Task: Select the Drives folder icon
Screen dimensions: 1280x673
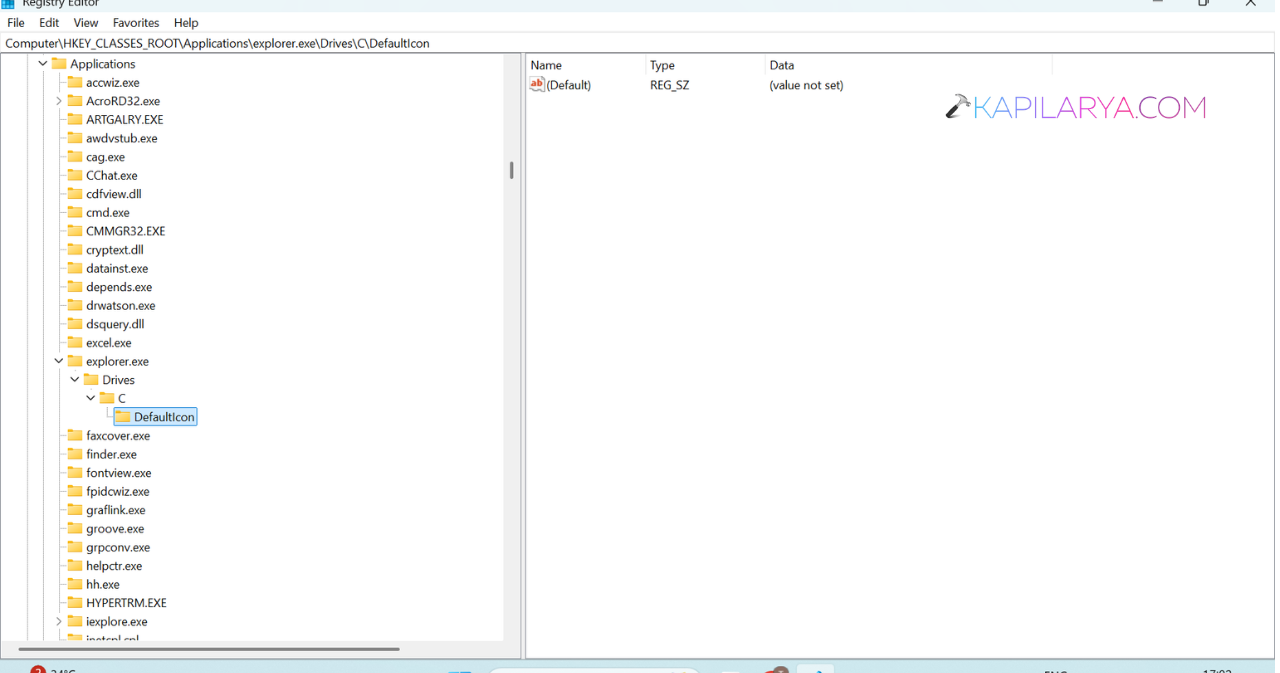Action: (x=91, y=380)
